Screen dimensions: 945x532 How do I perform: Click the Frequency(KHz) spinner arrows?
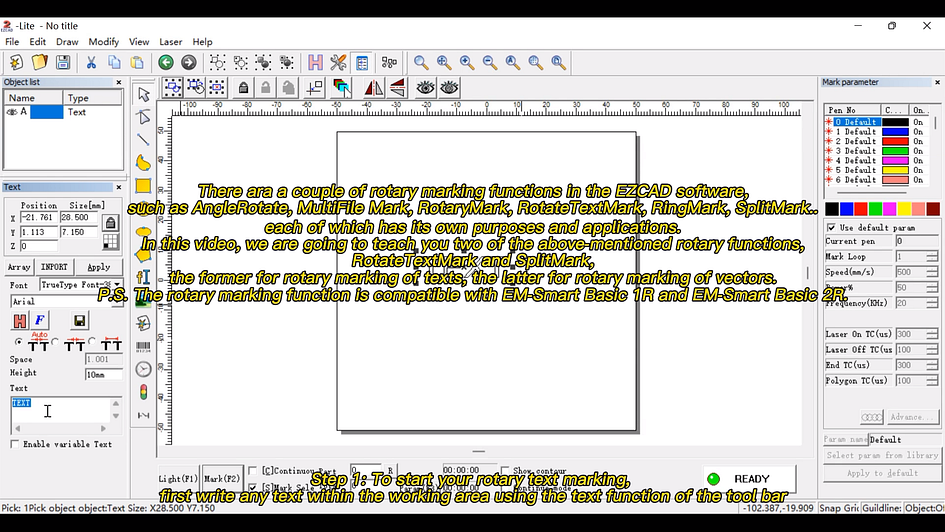pos(932,304)
